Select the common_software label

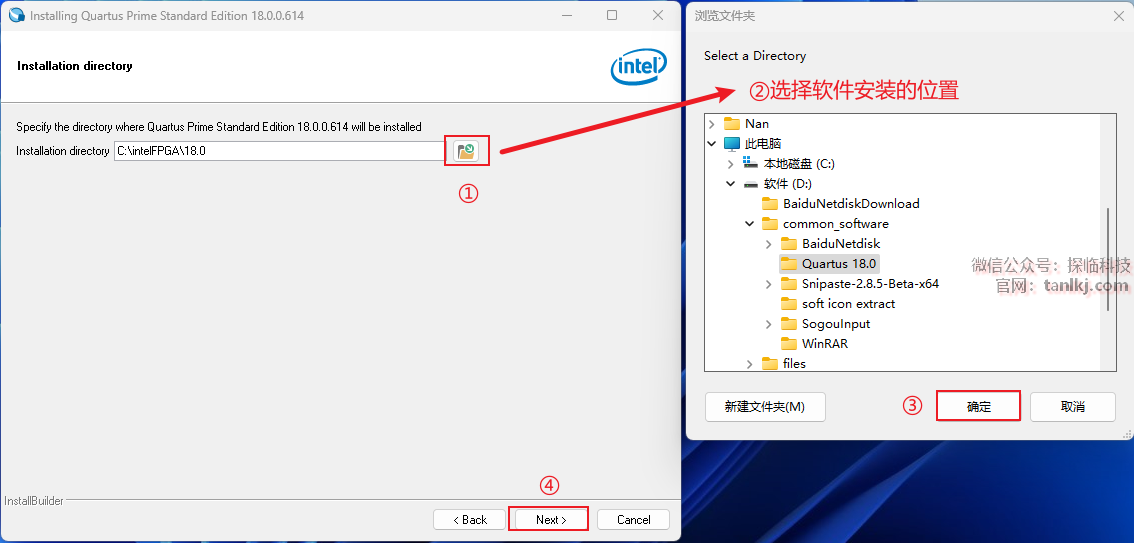(836, 224)
